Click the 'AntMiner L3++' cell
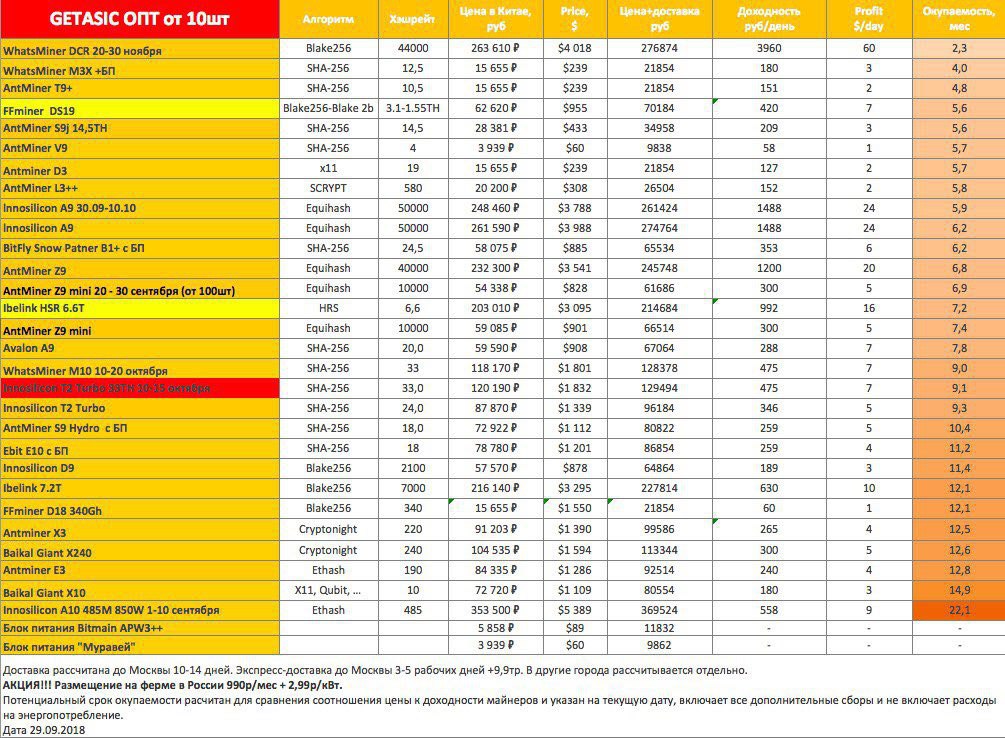The height and width of the screenshot is (738, 1005). [140, 189]
